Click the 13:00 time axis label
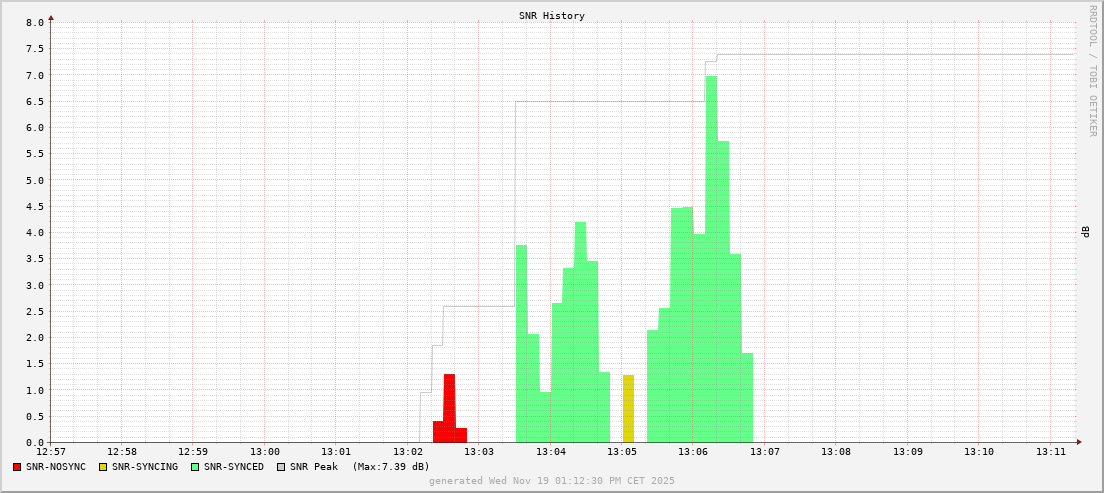1104x493 pixels. tap(265, 452)
